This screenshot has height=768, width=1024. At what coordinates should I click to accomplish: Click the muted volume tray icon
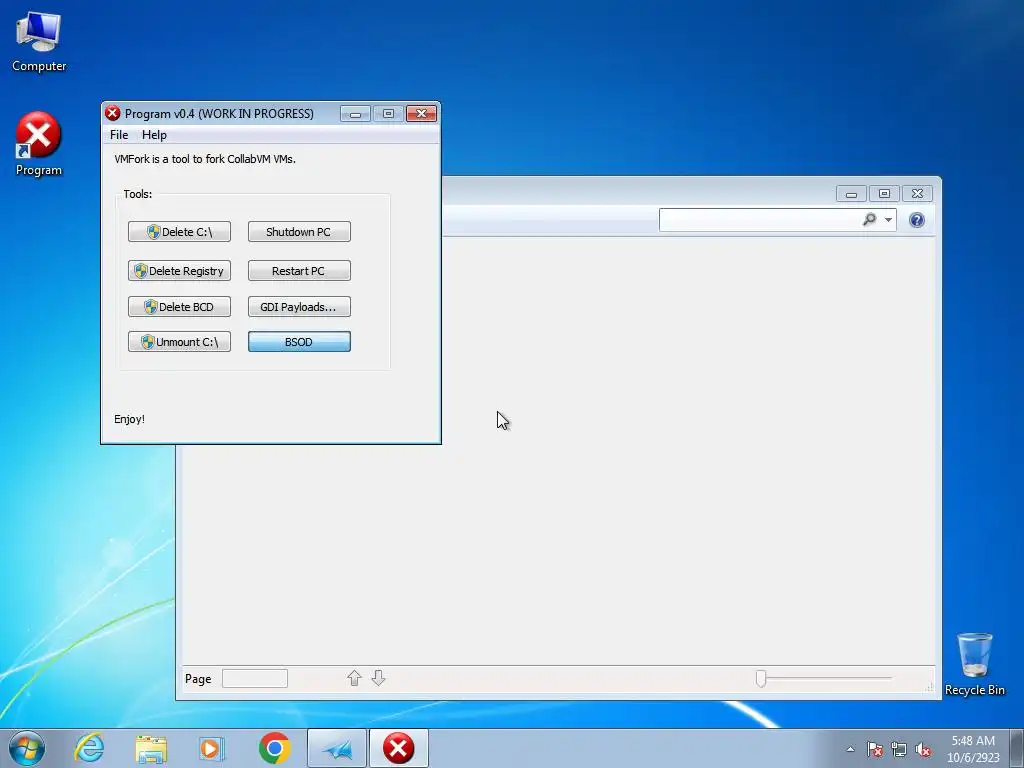click(923, 749)
